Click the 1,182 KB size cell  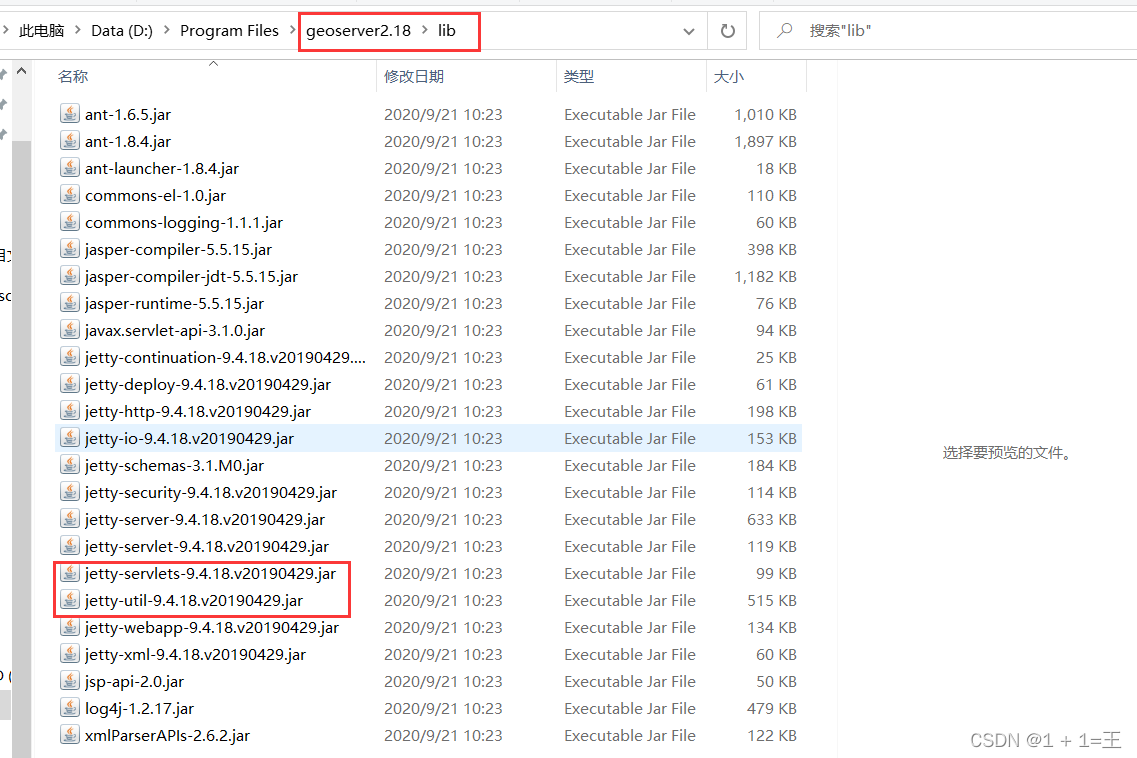(765, 276)
